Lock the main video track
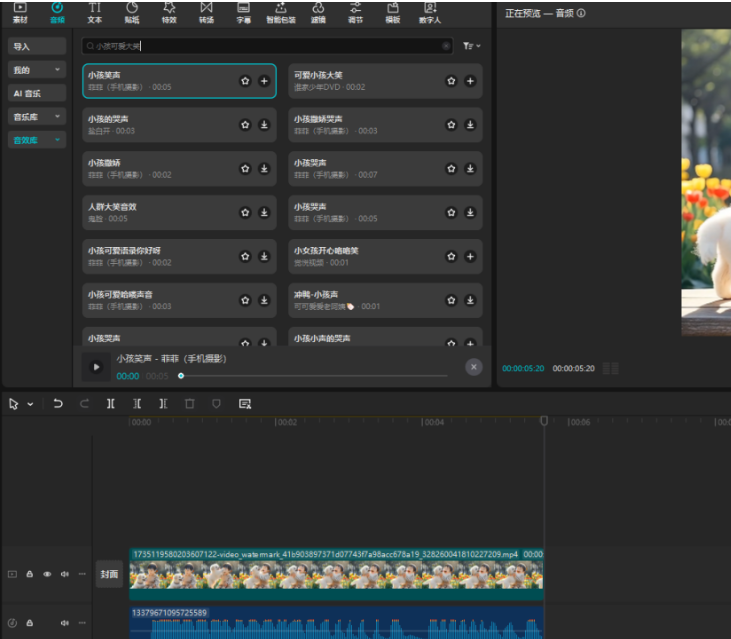The width and height of the screenshot is (731, 639). coord(30,574)
